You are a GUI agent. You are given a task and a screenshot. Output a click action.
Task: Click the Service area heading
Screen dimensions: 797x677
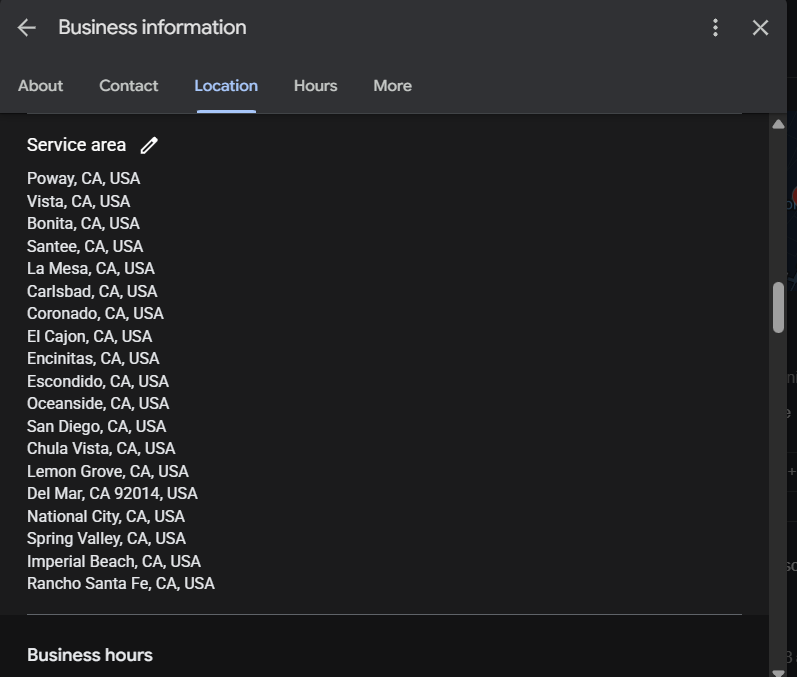76,145
